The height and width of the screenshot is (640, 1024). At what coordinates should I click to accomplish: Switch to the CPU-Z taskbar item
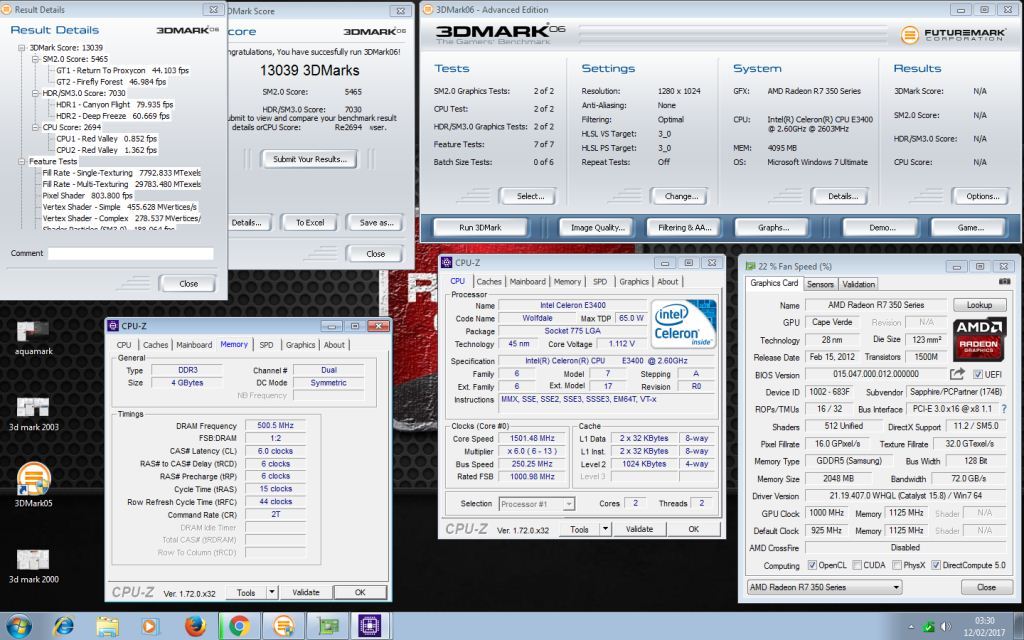tap(370, 626)
